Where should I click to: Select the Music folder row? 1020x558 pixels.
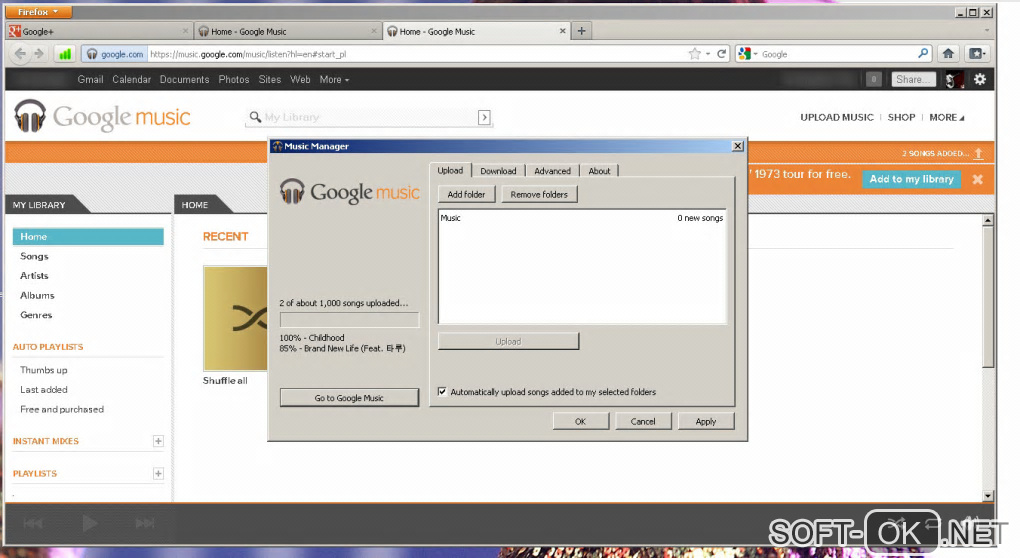[582, 218]
